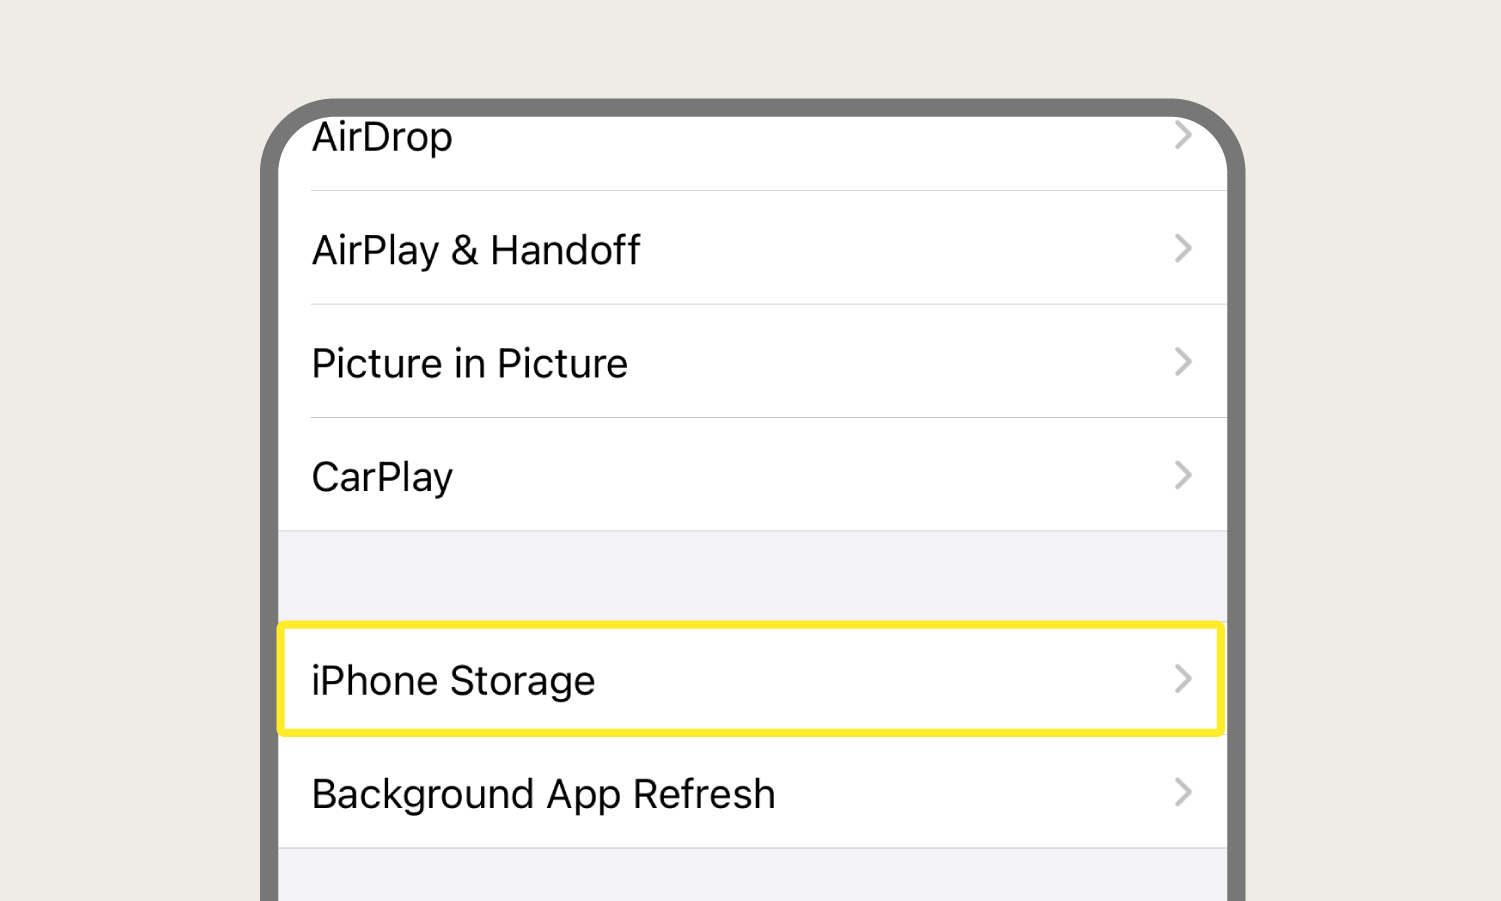1501x901 pixels.
Task: Tap the Background App Refresh chevron
Action: pos(1183,792)
